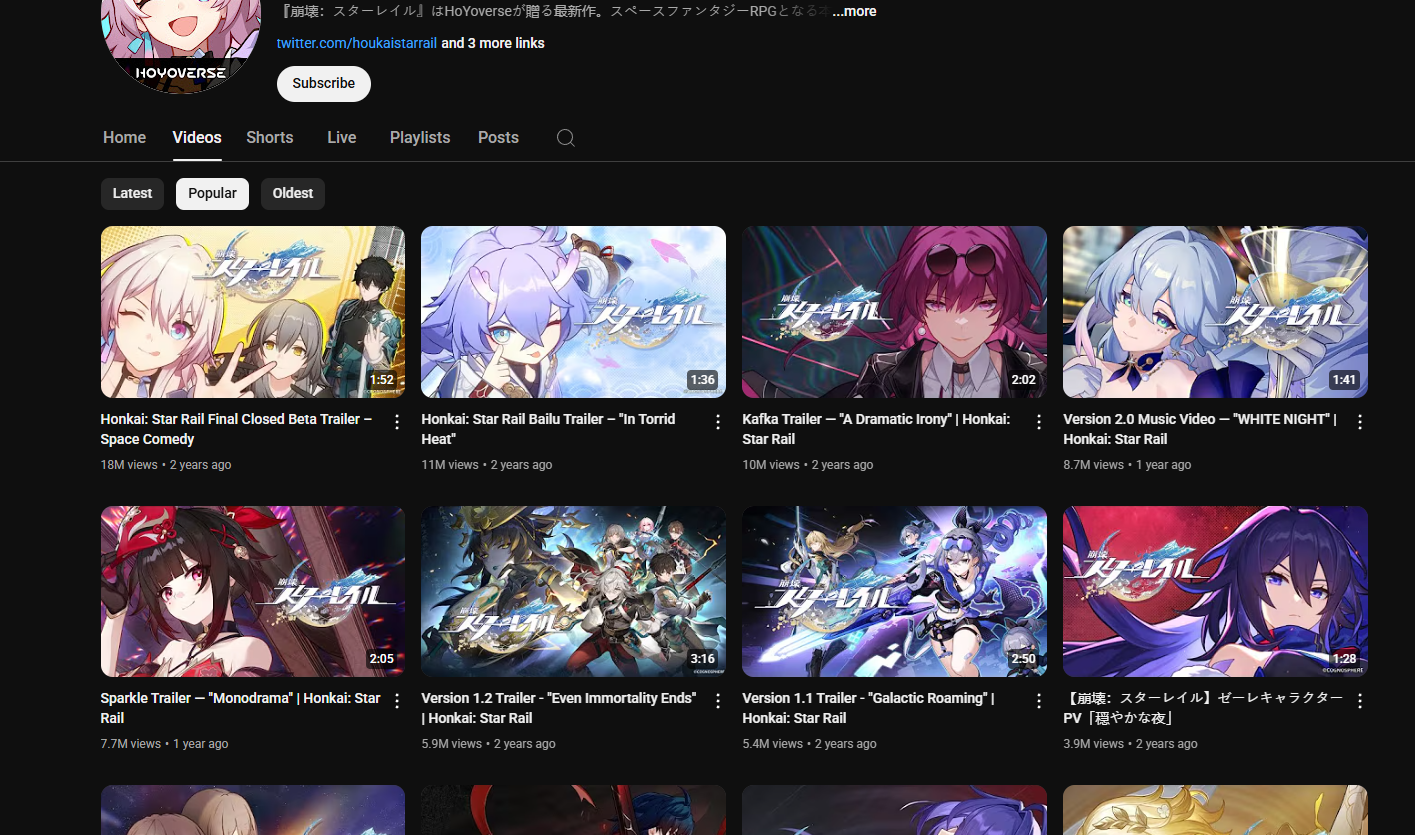Open the channel search magnifier icon
The width and height of the screenshot is (1415, 835).
click(566, 138)
